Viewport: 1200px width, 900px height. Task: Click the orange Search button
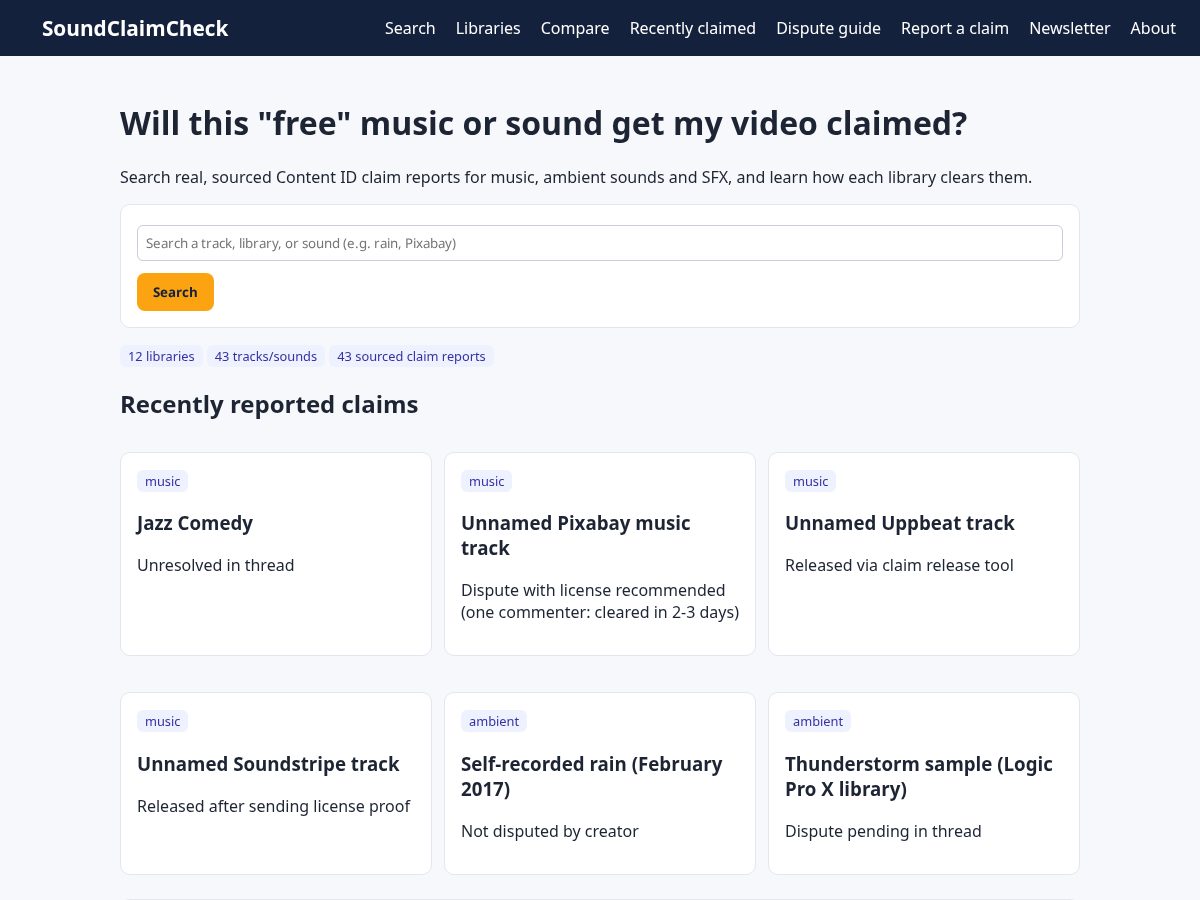click(x=175, y=292)
